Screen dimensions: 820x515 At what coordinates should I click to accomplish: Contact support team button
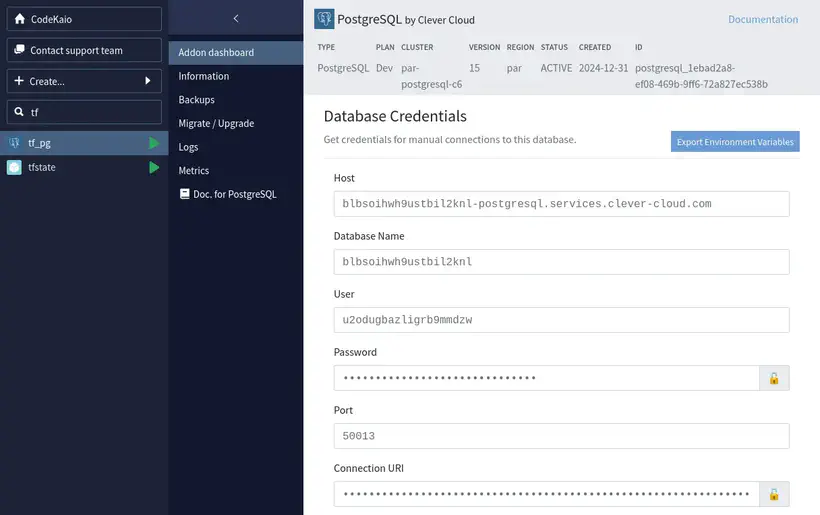(x=84, y=50)
